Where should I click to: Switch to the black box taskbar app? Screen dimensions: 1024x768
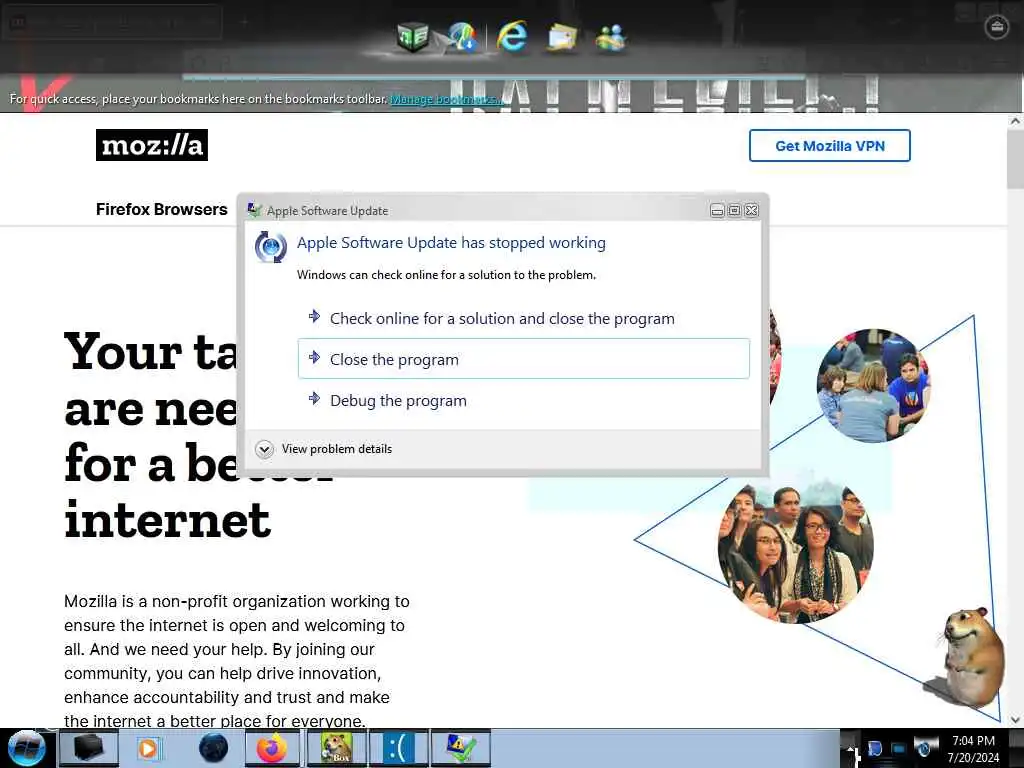pyautogui.click(x=89, y=748)
